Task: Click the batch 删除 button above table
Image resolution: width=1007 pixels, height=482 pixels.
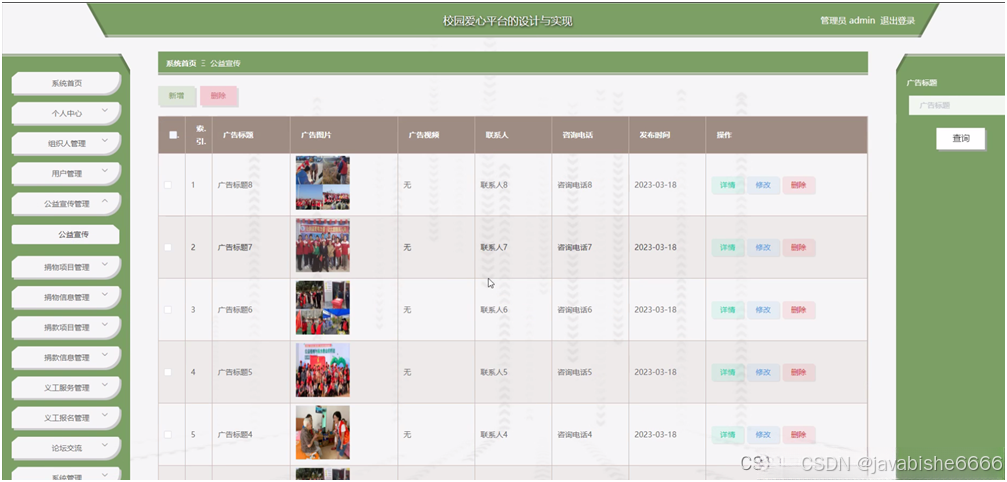Action: (218, 96)
